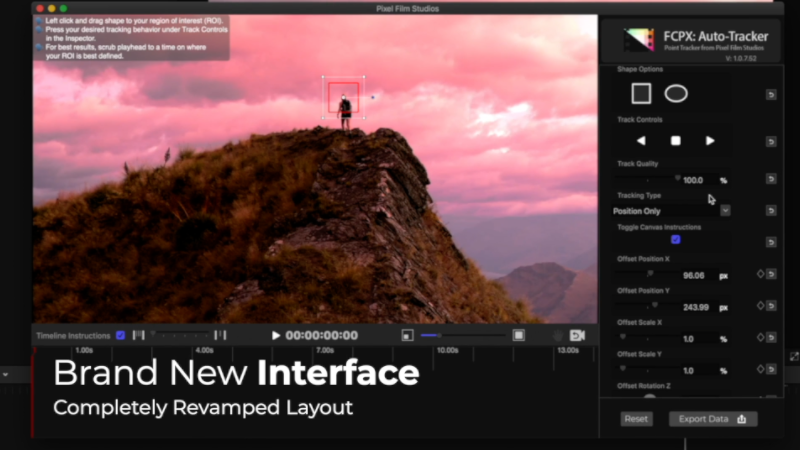Click the Export Data button
800x450 pixels.
(x=713, y=419)
